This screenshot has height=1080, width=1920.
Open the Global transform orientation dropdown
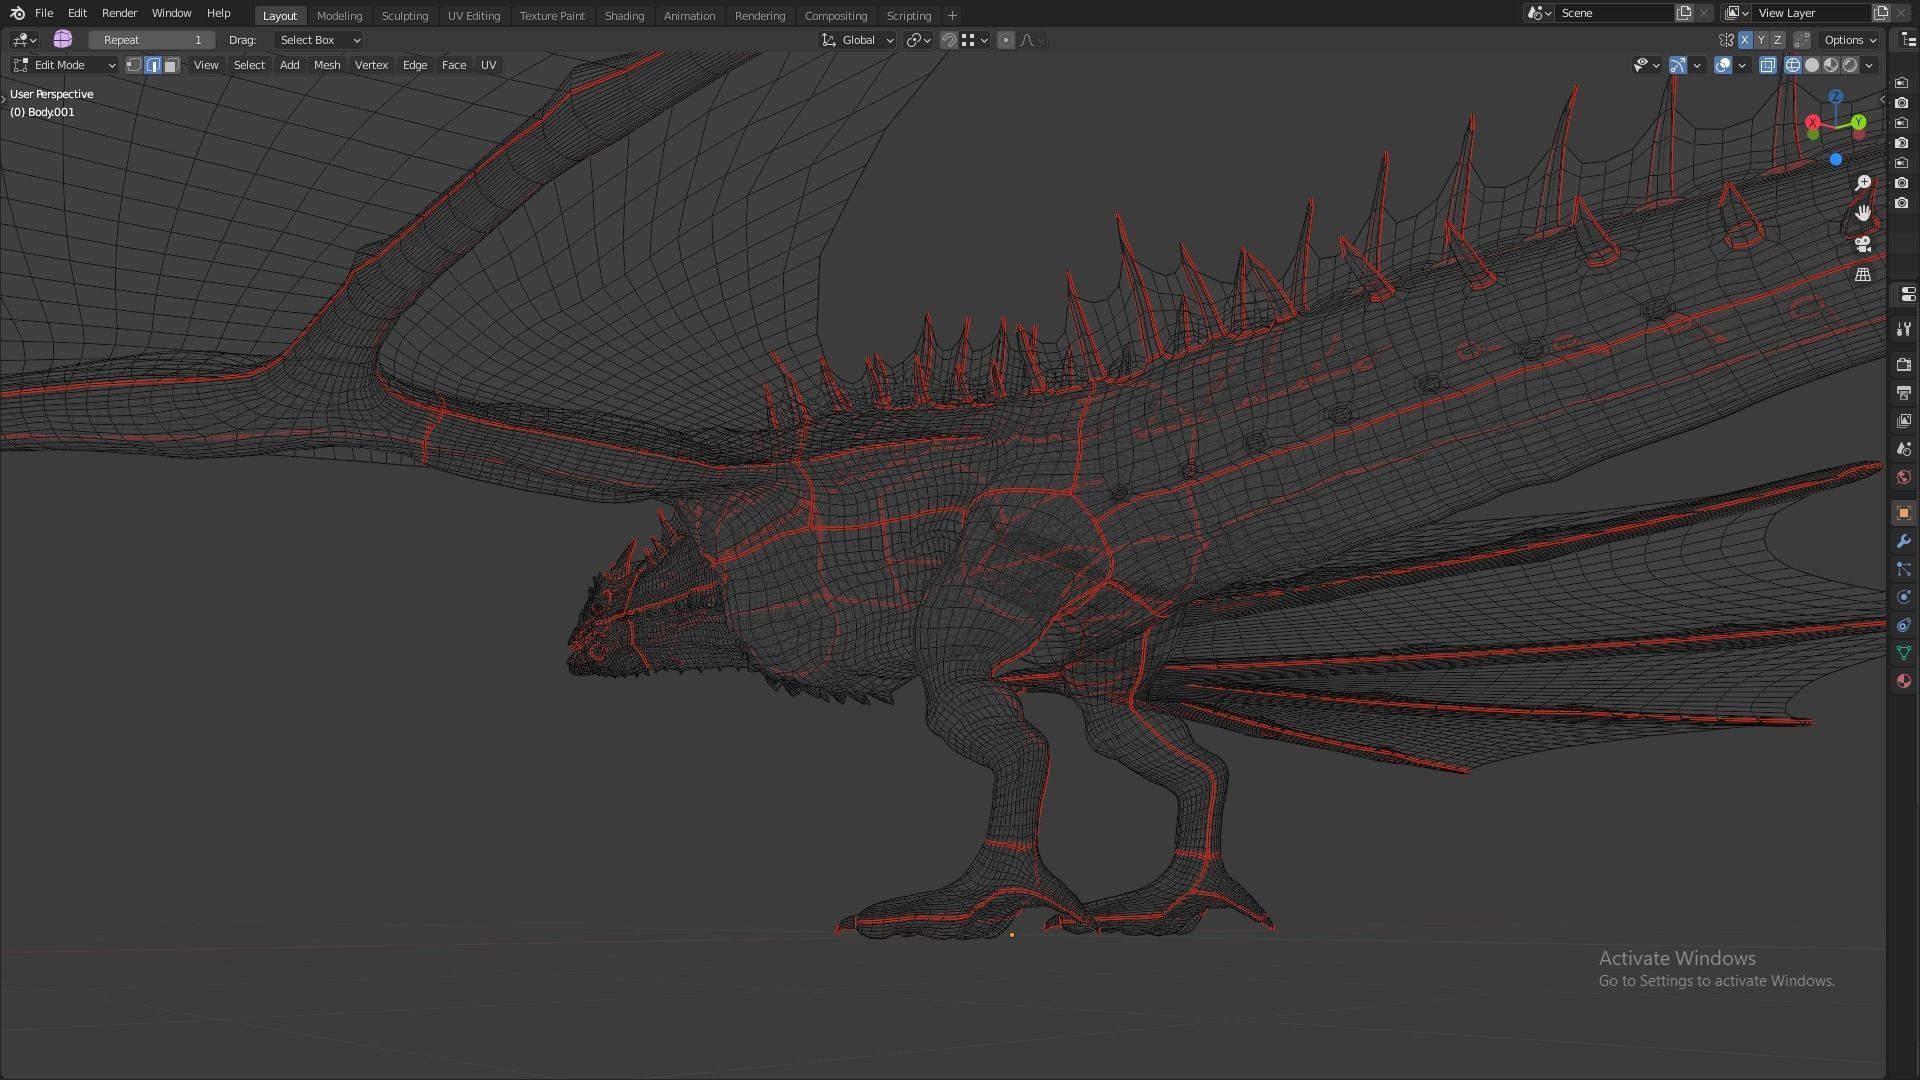[x=857, y=40]
